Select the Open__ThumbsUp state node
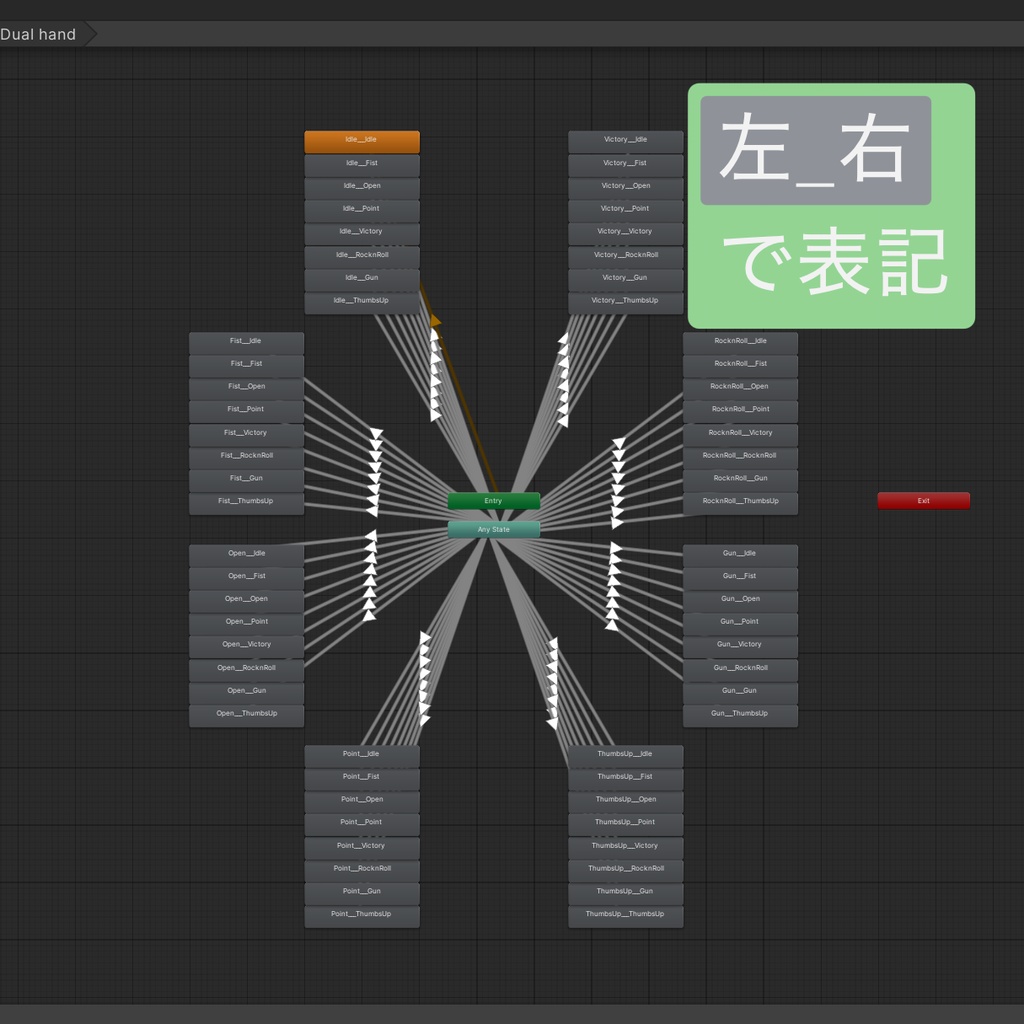The height and width of the screenshot is (1024, 1024). (246, 715)
